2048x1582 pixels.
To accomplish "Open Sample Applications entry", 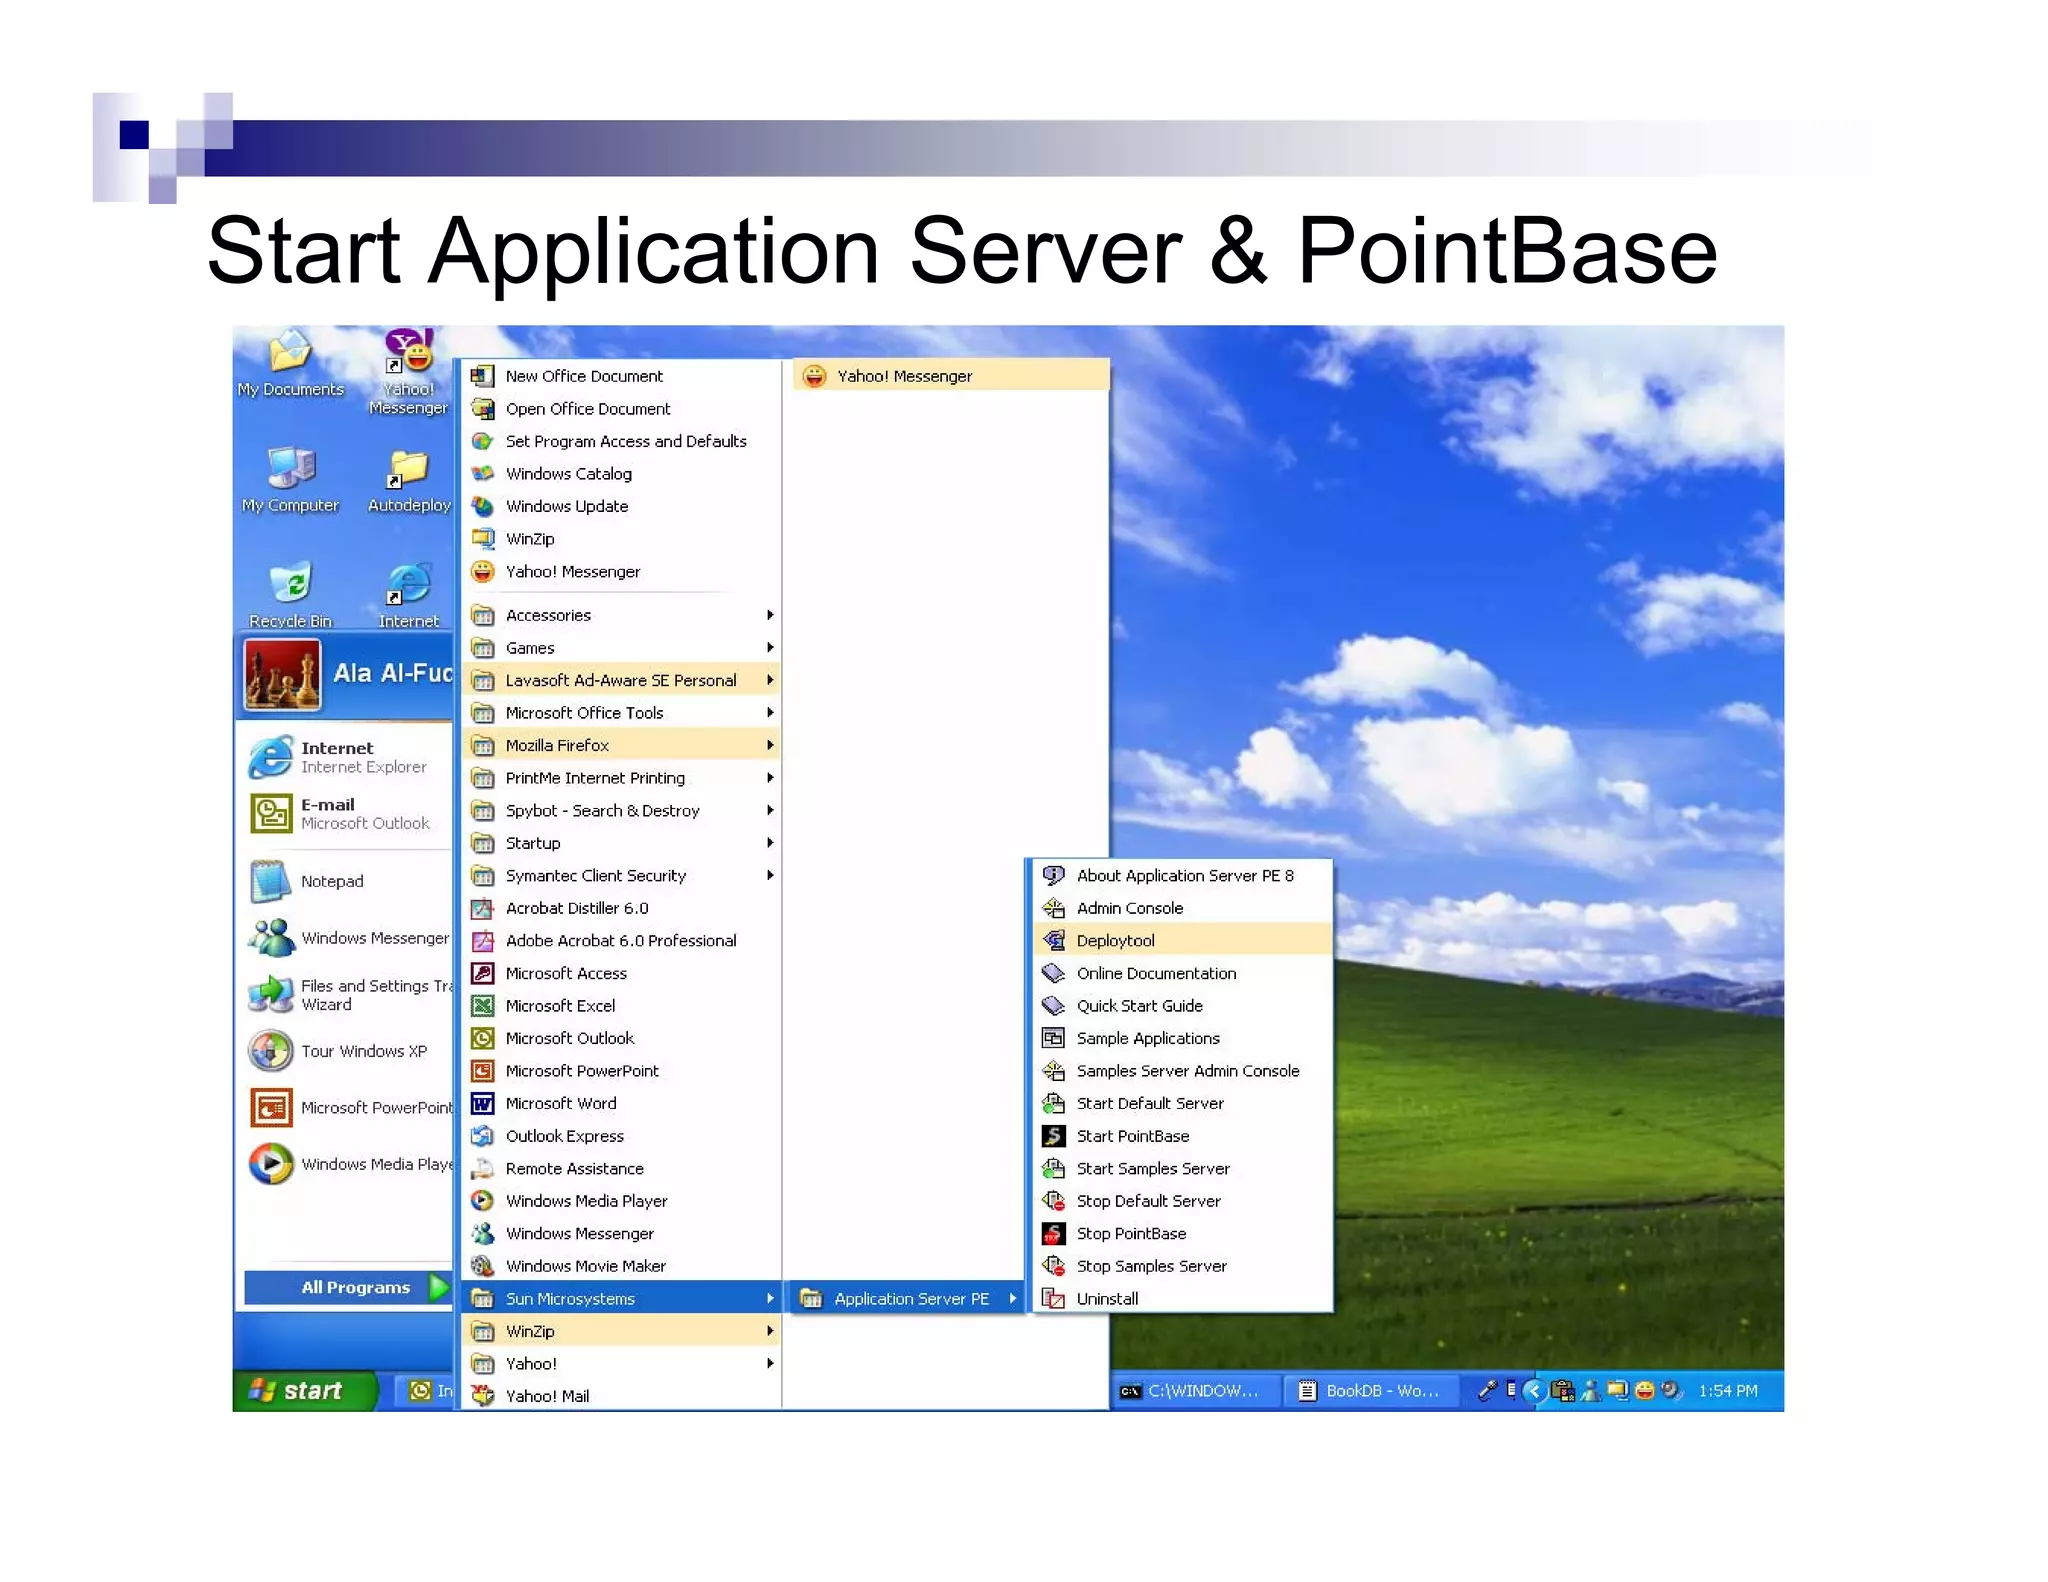I will 1181,1038.
